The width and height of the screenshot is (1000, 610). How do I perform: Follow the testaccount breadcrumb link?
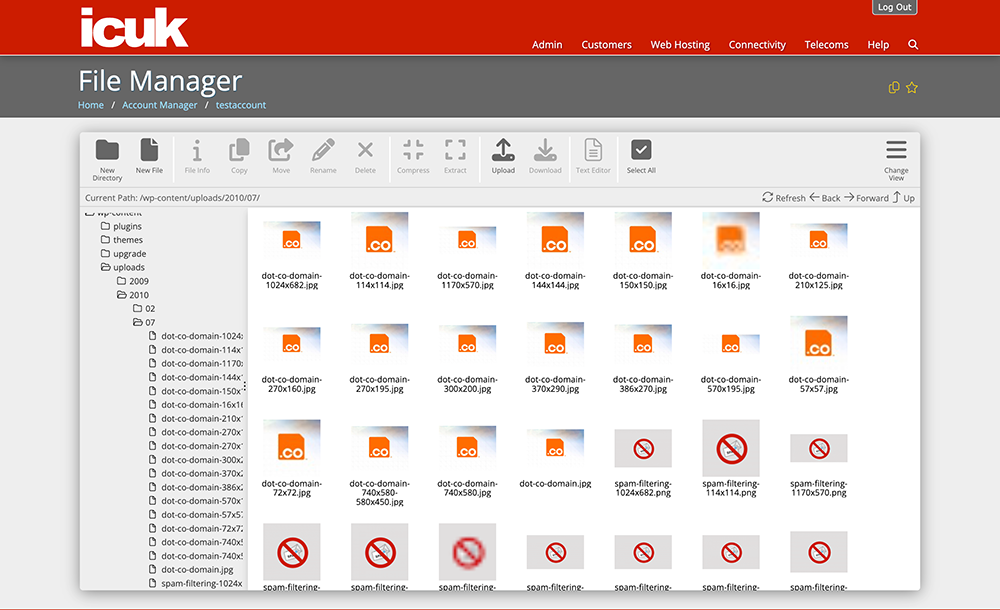[240, 105]
